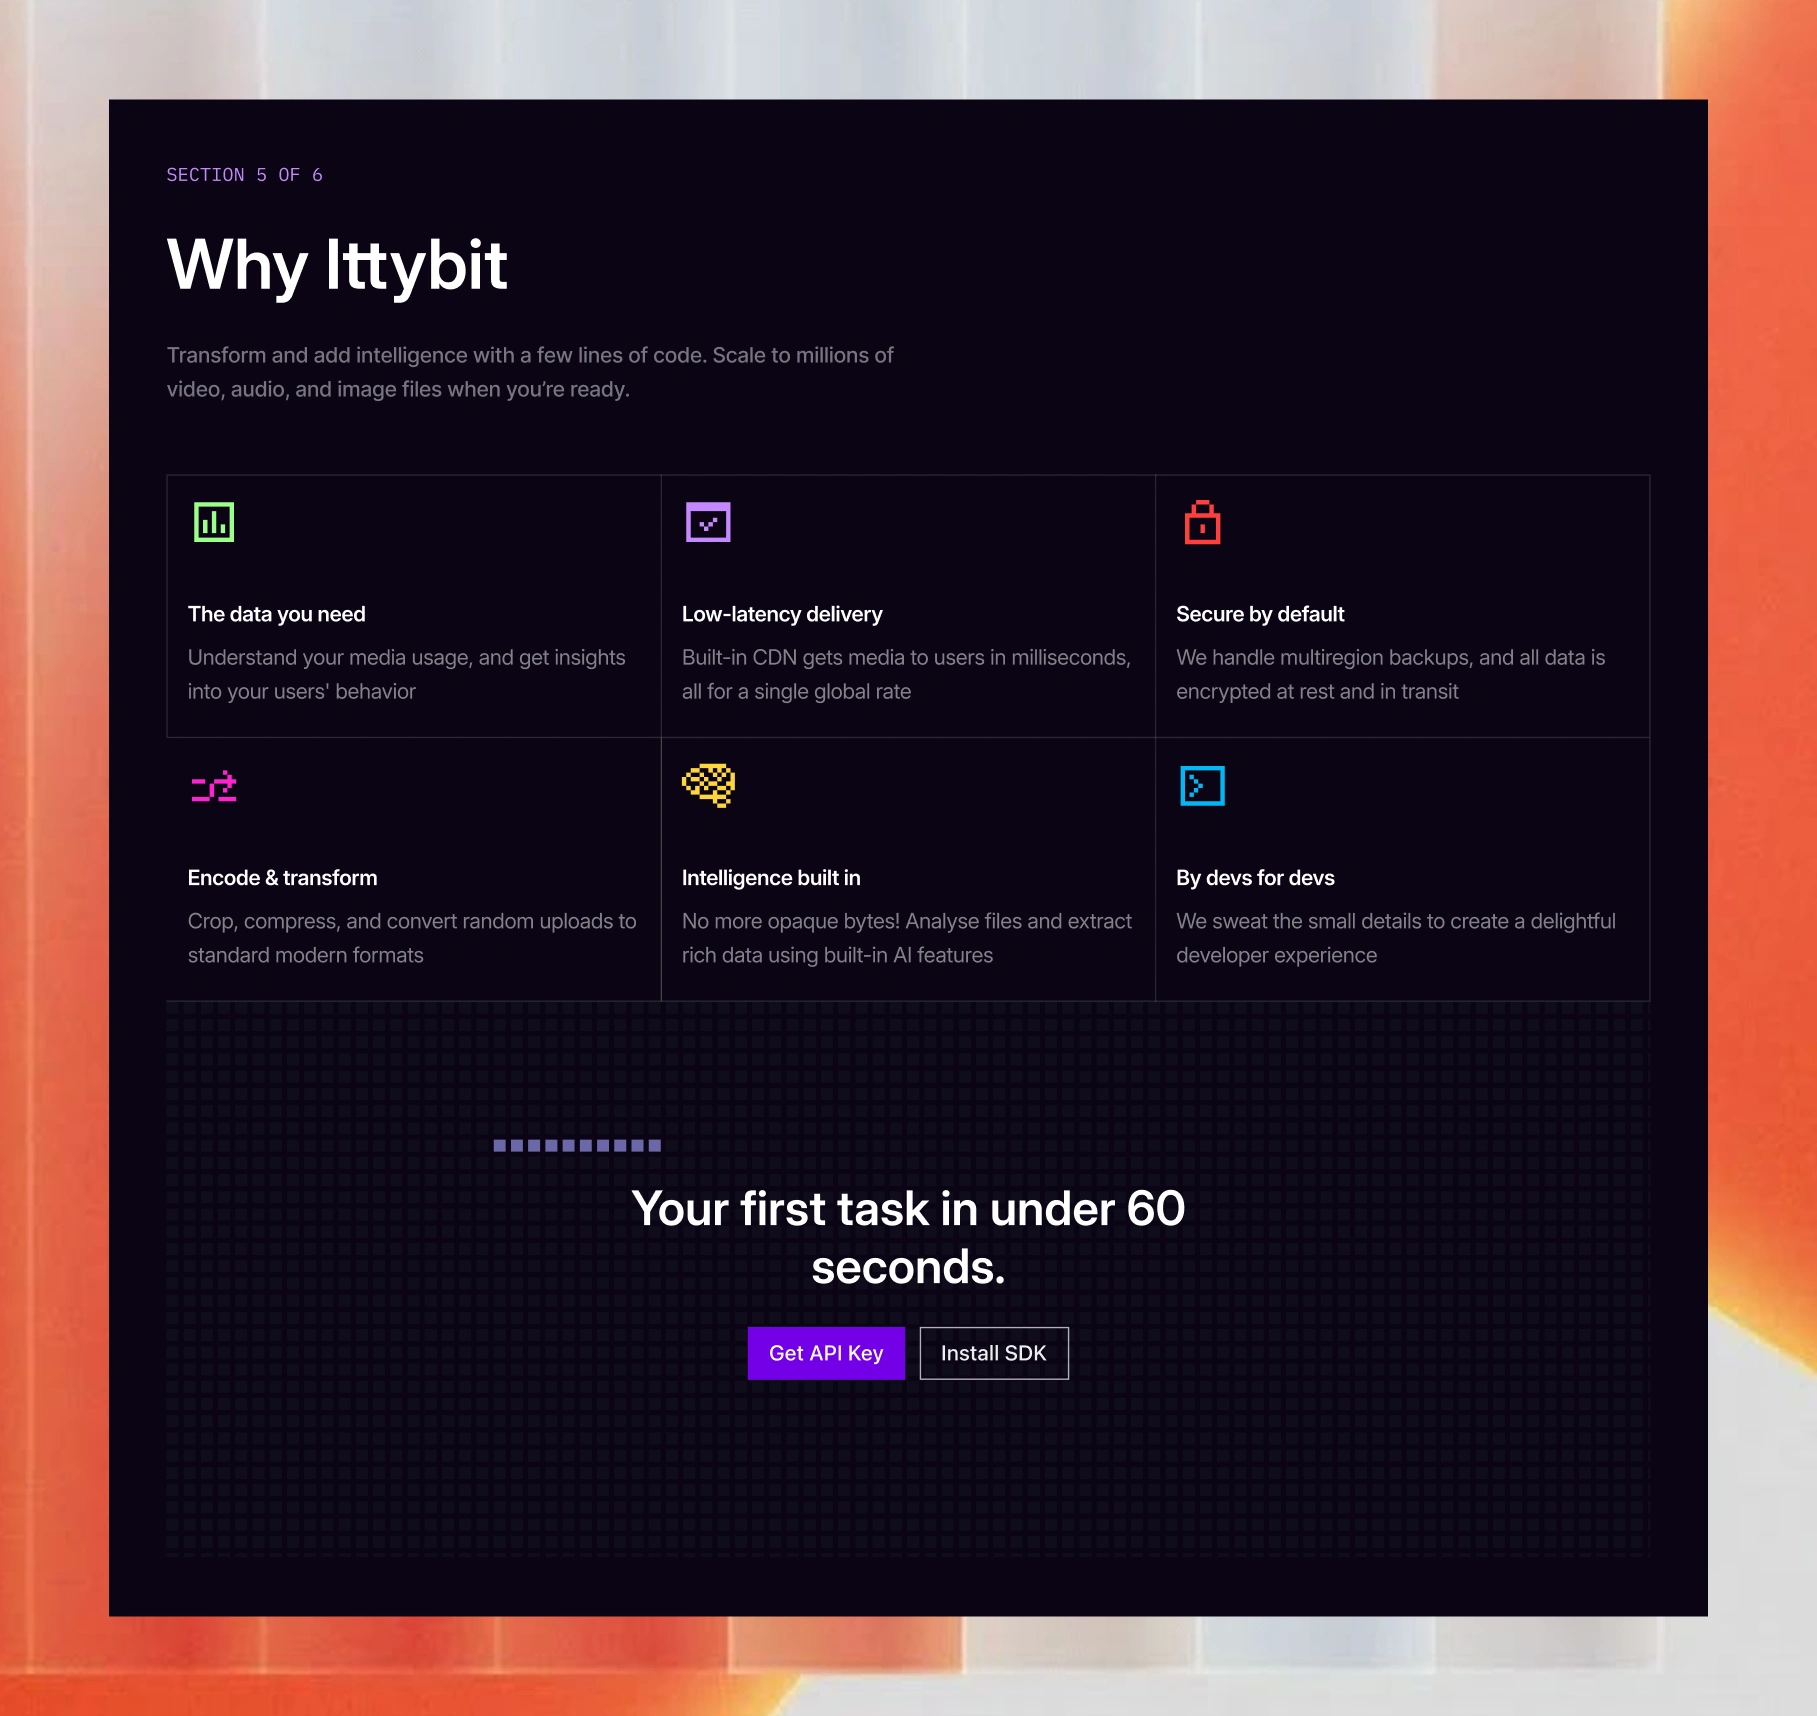Click the red padlock security icon

(x=1202, y=522)
